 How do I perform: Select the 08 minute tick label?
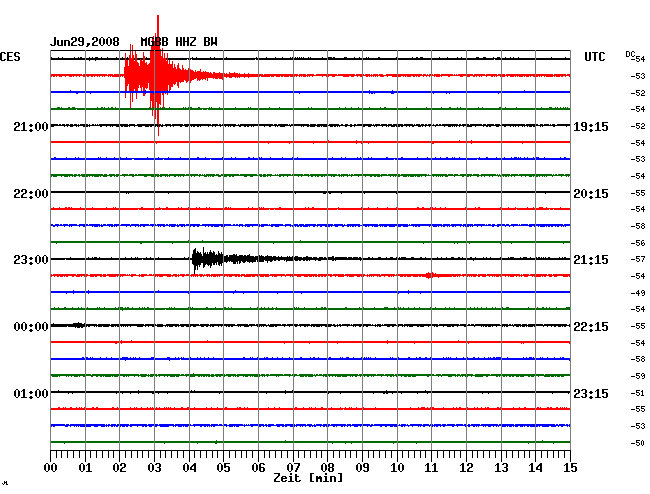tap(327, 468)
